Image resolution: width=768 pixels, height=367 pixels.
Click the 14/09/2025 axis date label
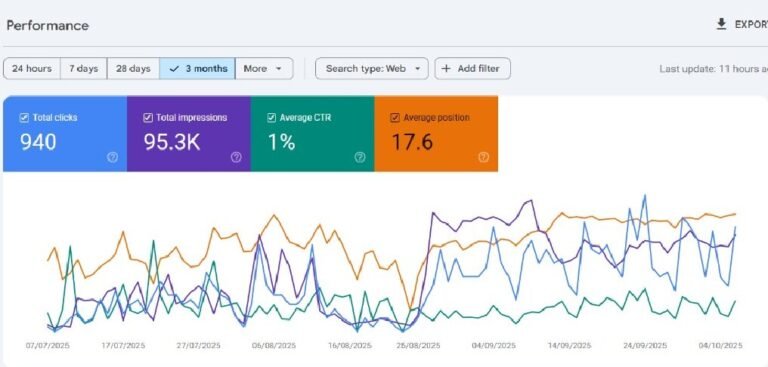(570, 345)
